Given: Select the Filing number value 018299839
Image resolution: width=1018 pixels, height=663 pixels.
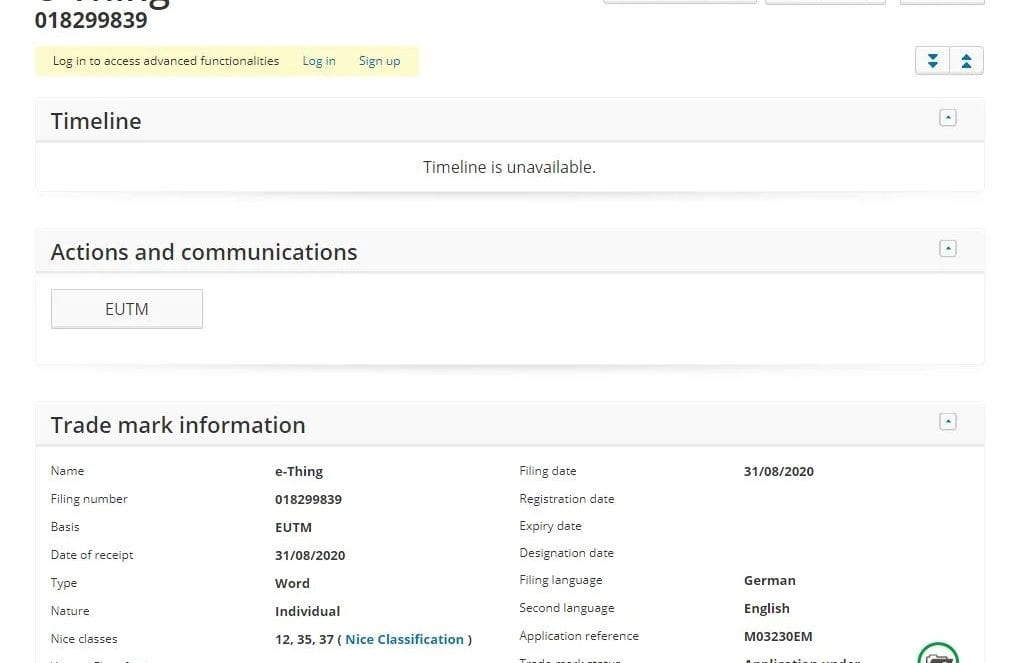Looking at the screenshot, I should 308,499.
